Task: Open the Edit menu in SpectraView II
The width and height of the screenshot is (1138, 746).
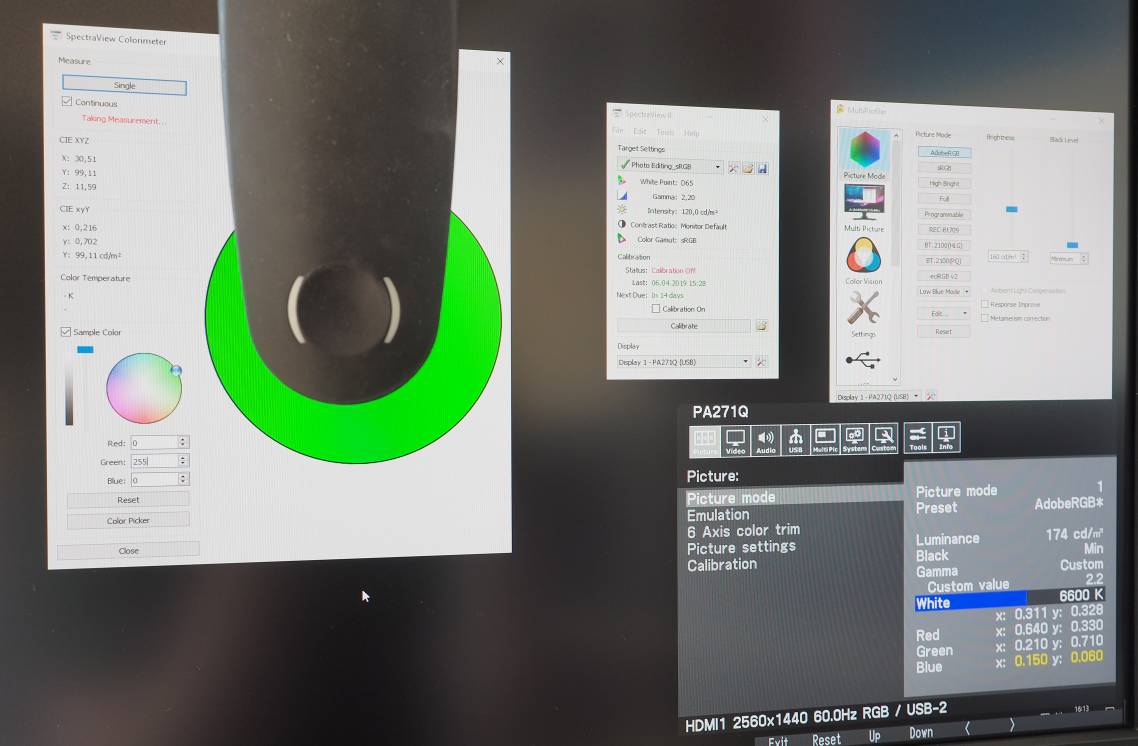Action: [x=640, y=132]
